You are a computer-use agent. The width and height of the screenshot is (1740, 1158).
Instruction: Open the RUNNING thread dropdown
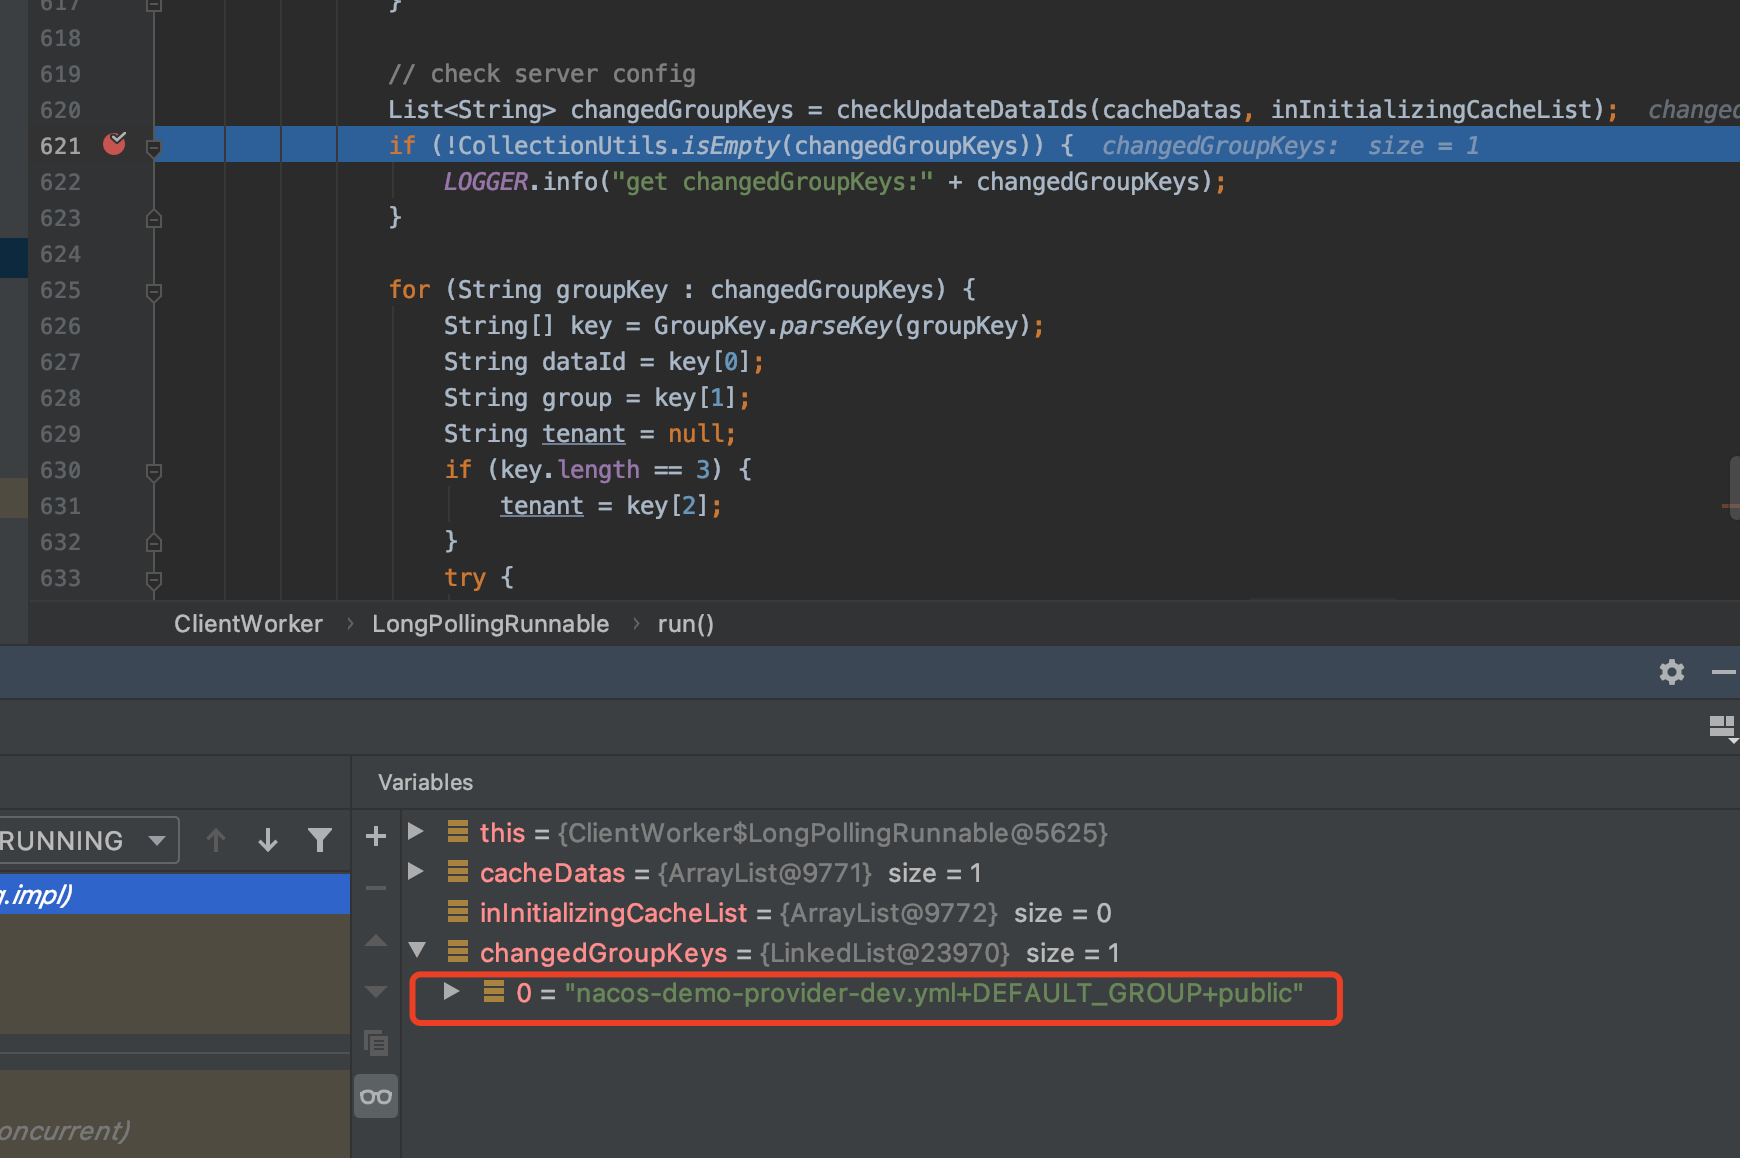tap(88, 840)
